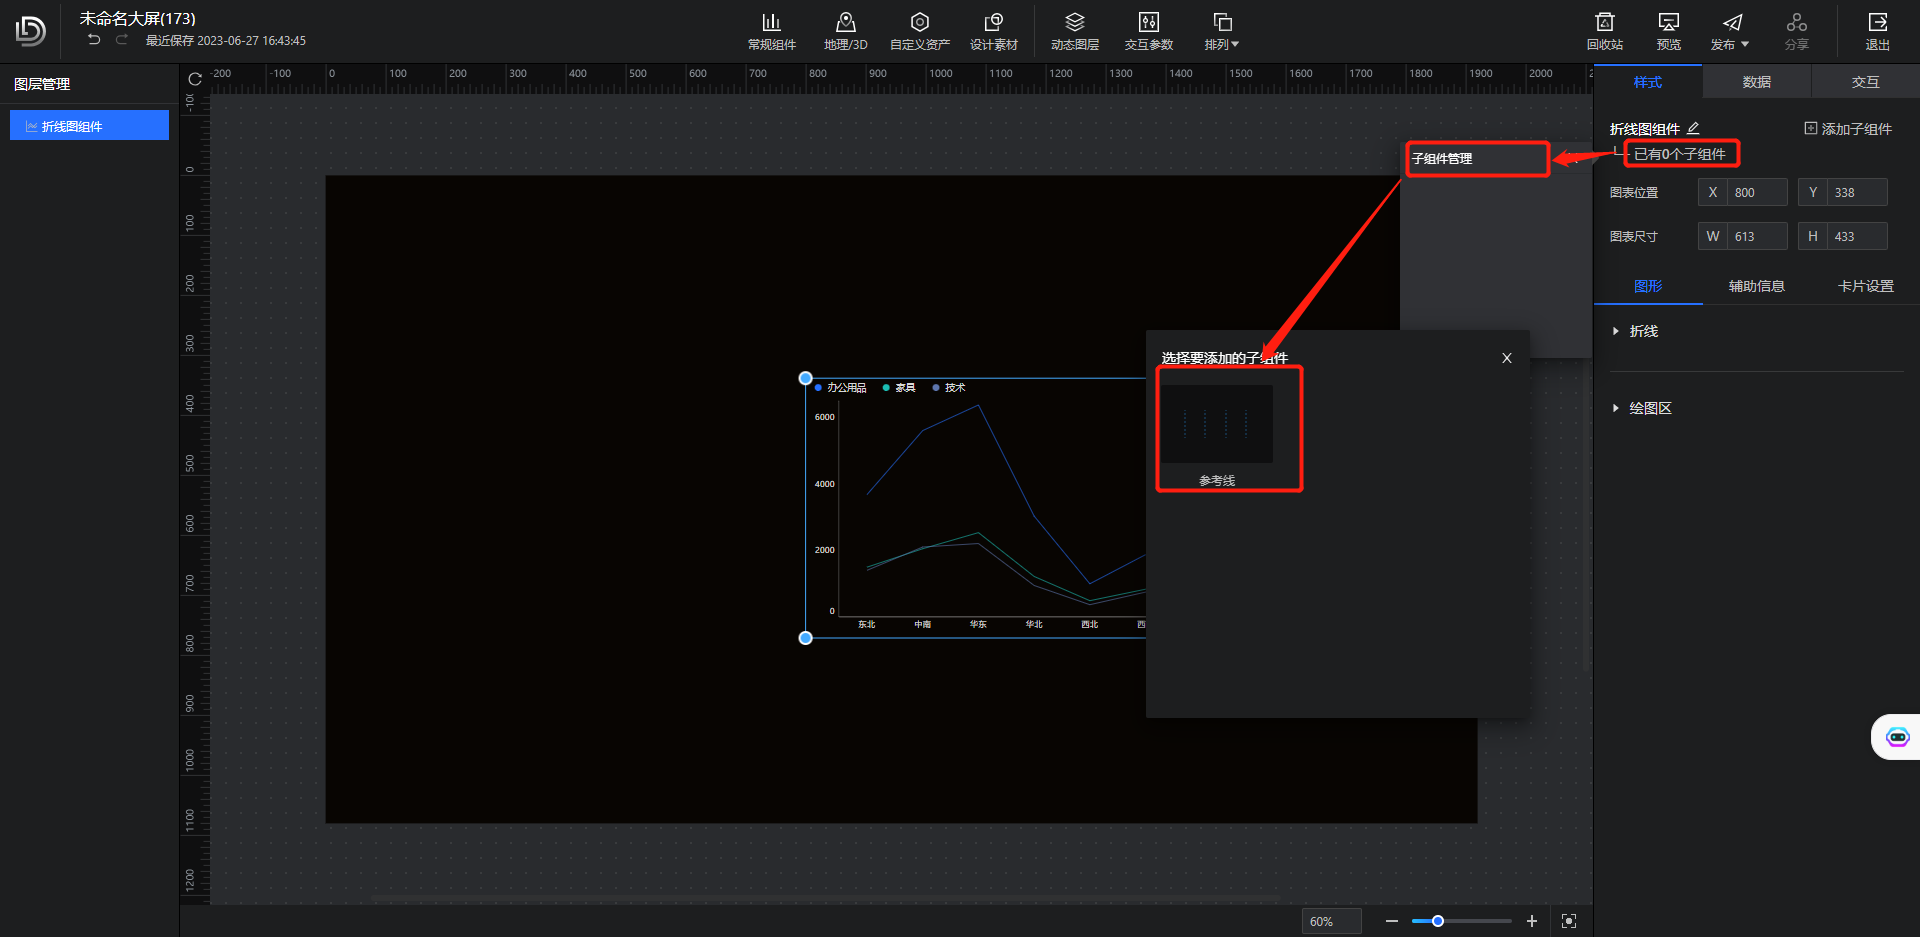Viewport: 1920px width, 937px height.
Task: Switch to the 数据 tab
Action: [1756, 82]
